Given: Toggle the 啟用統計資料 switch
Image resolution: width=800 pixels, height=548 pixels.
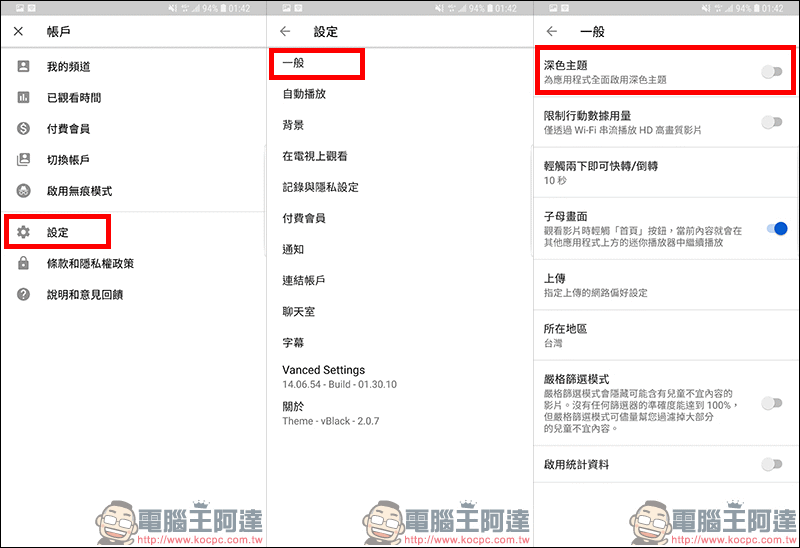Looking at the screenshot, I should tap(771, 464).
